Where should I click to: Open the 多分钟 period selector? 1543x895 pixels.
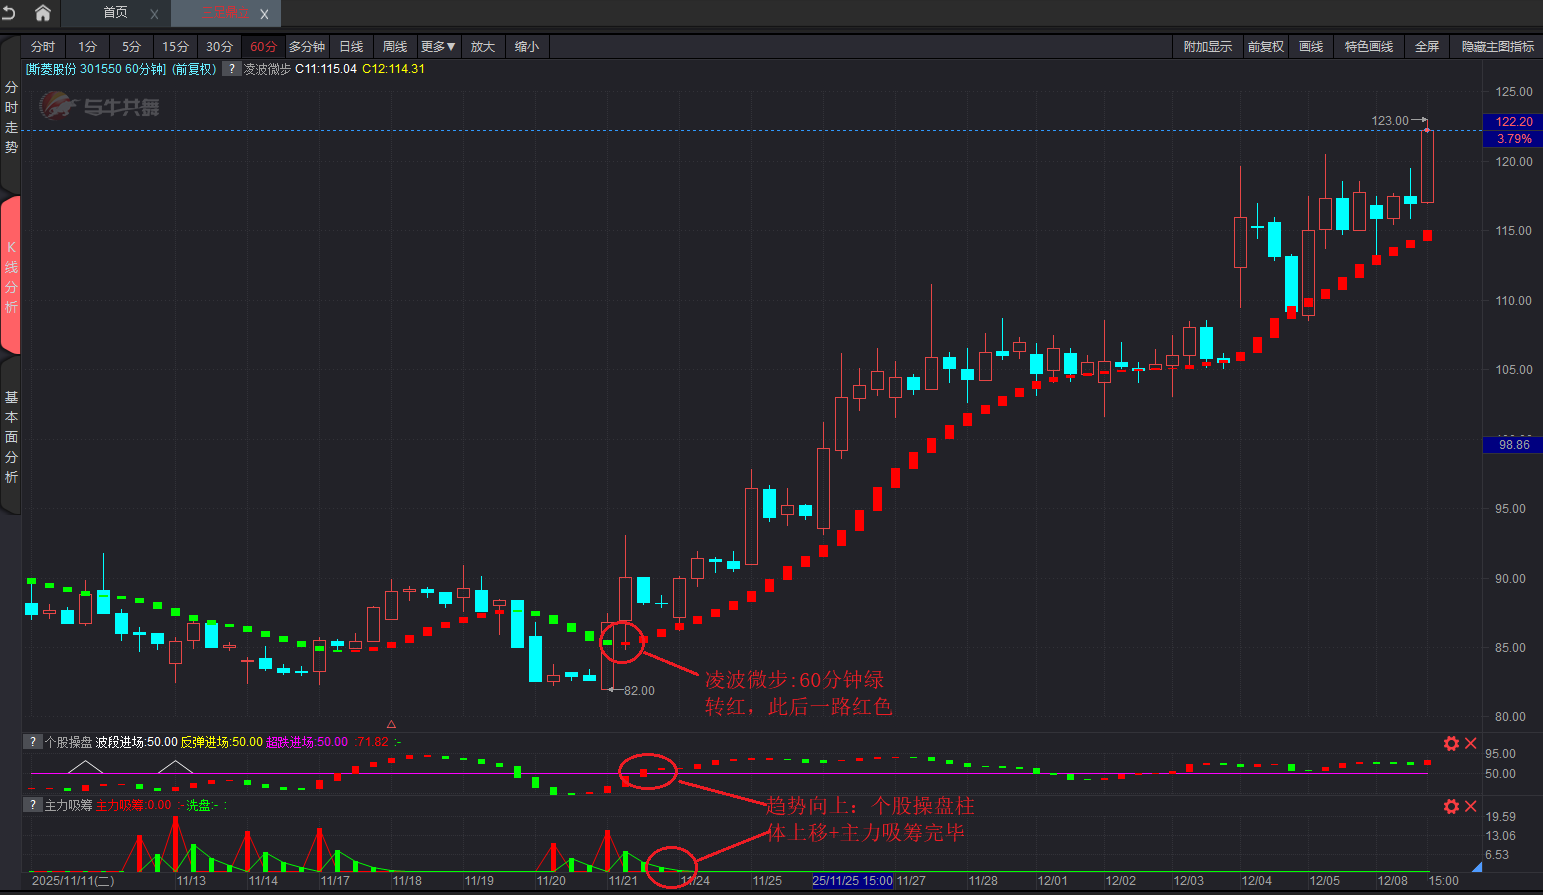307,47
